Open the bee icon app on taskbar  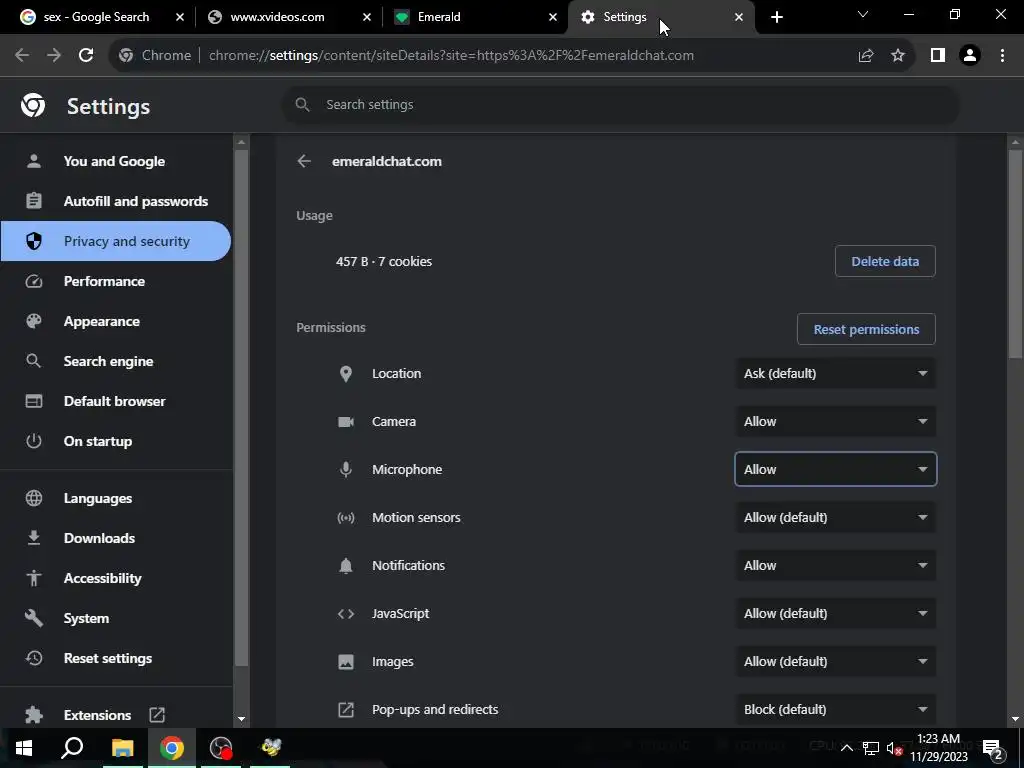270,748
